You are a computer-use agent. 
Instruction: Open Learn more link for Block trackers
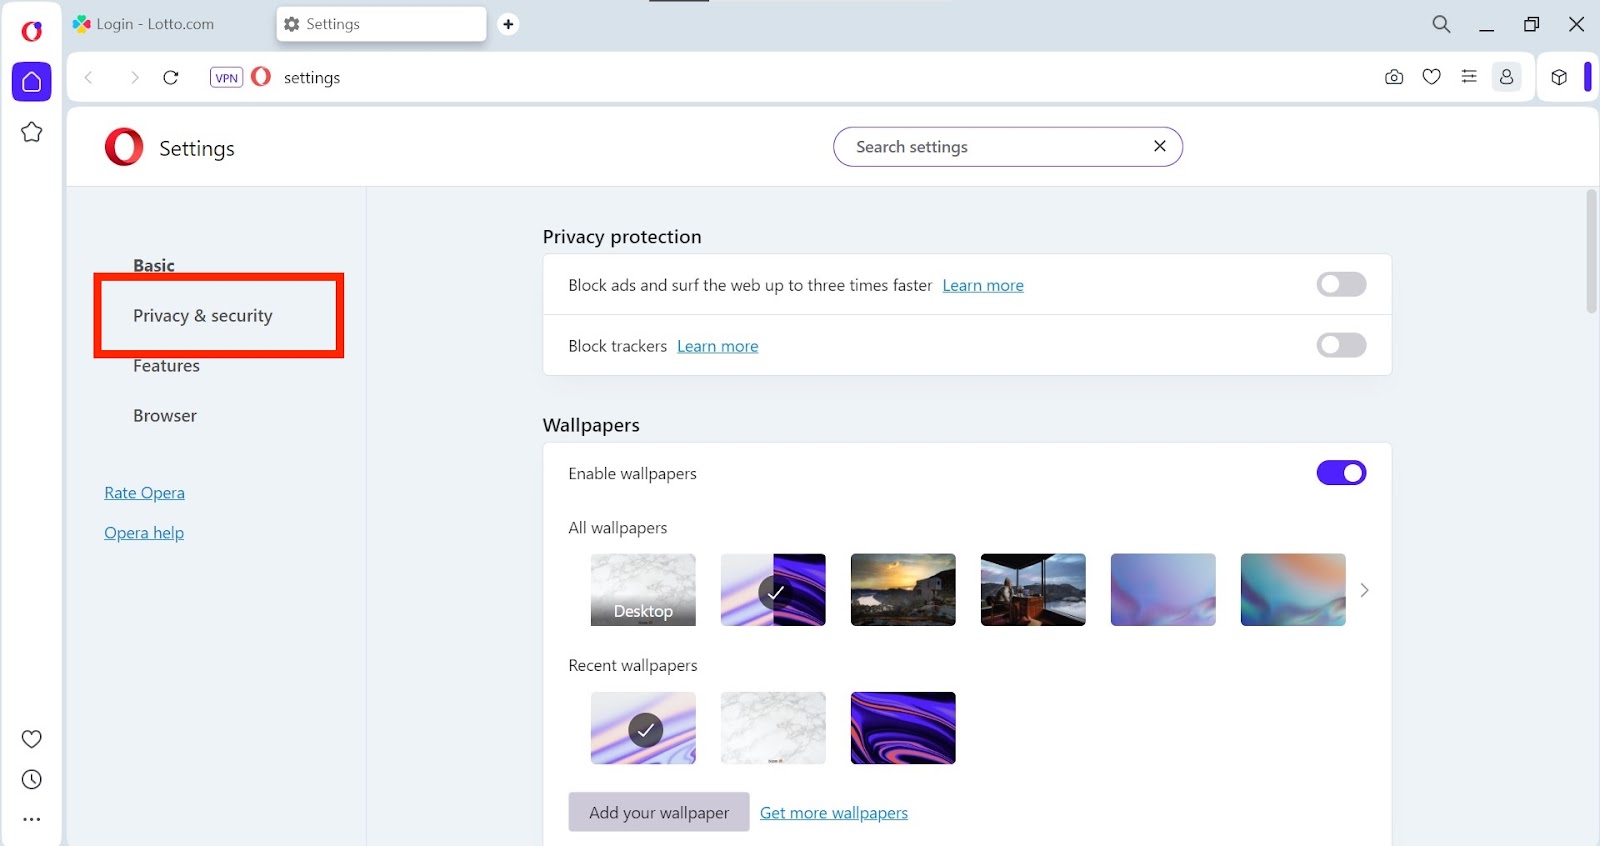718,347
